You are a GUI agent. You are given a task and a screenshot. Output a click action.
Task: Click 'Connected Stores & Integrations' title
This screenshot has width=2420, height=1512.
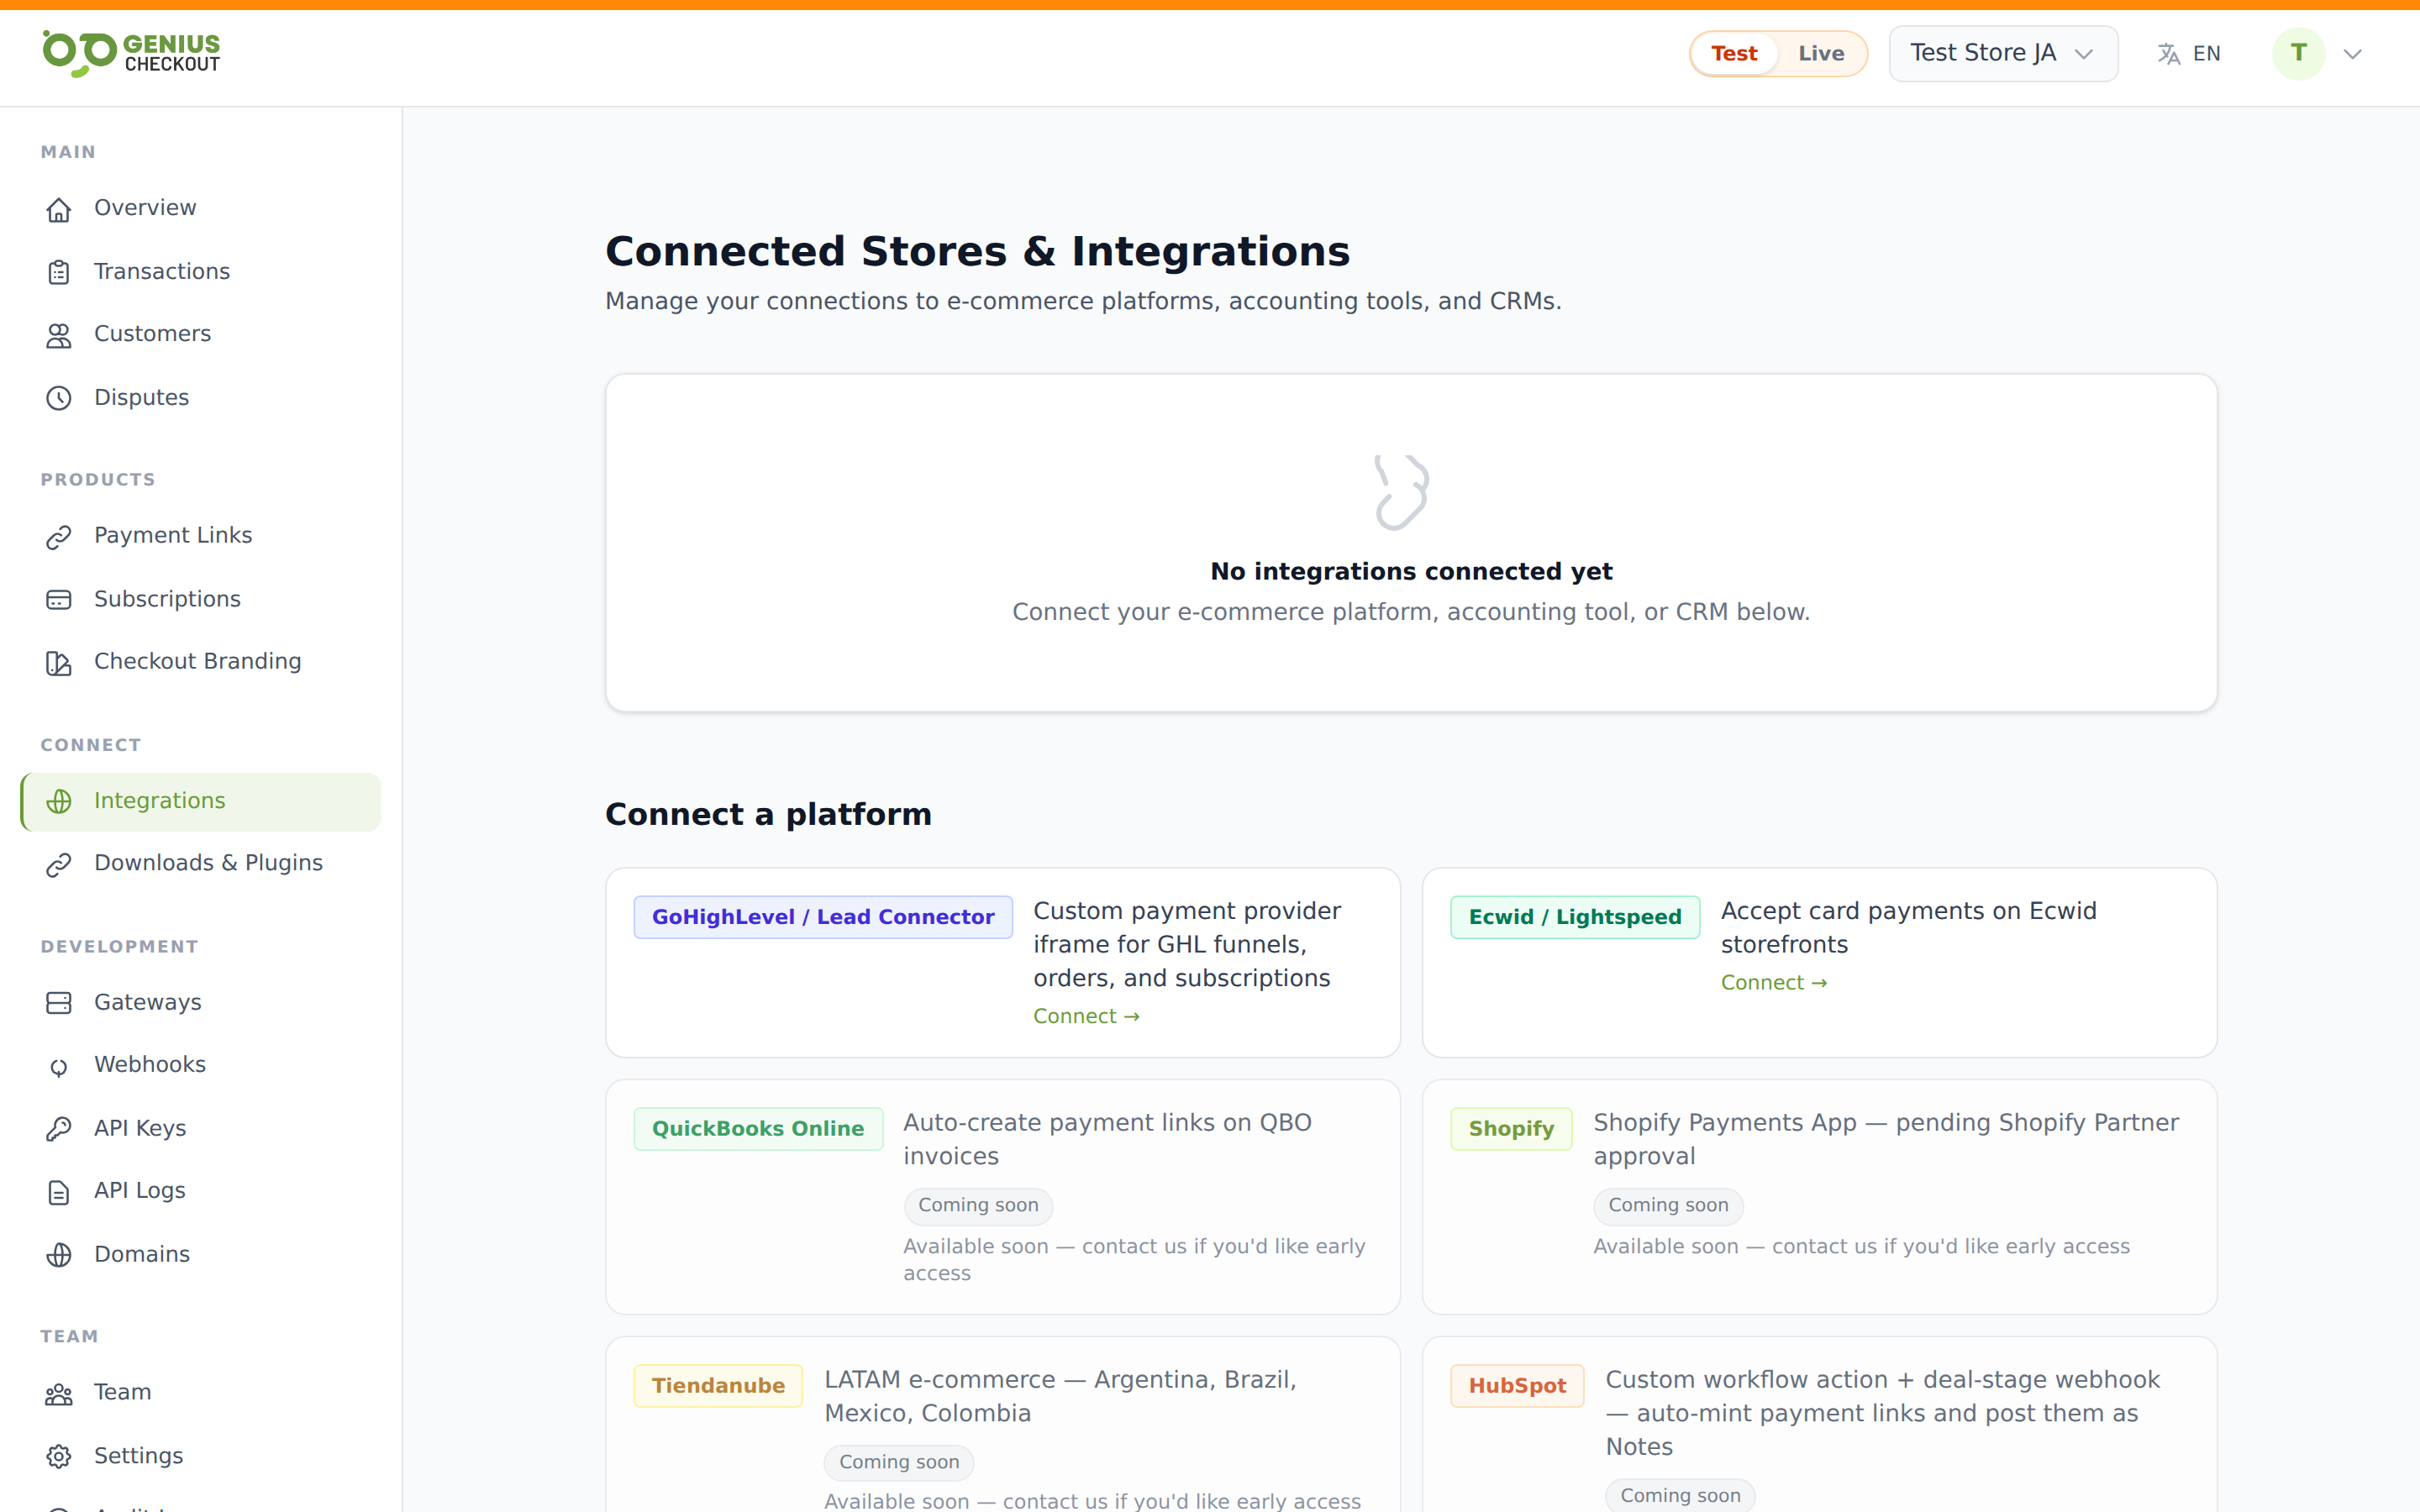click(x=977, y=251)
